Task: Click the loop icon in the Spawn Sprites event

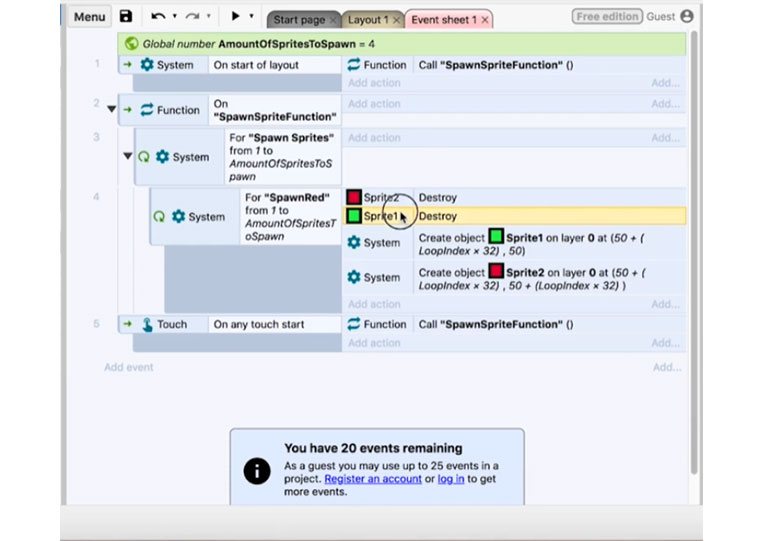Action: [x=144, y=157]
